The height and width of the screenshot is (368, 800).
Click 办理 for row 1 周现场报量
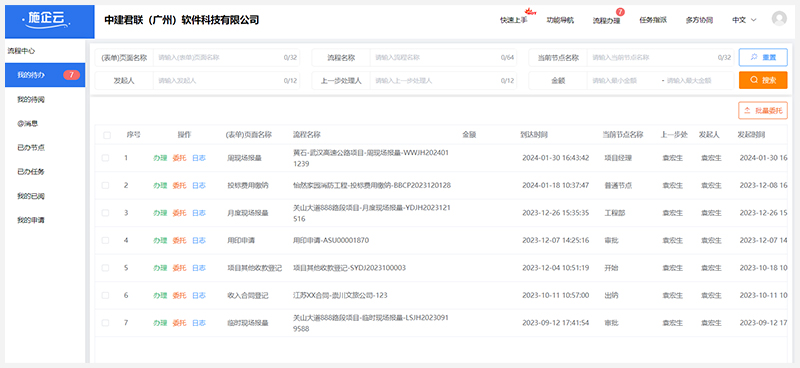160,158
